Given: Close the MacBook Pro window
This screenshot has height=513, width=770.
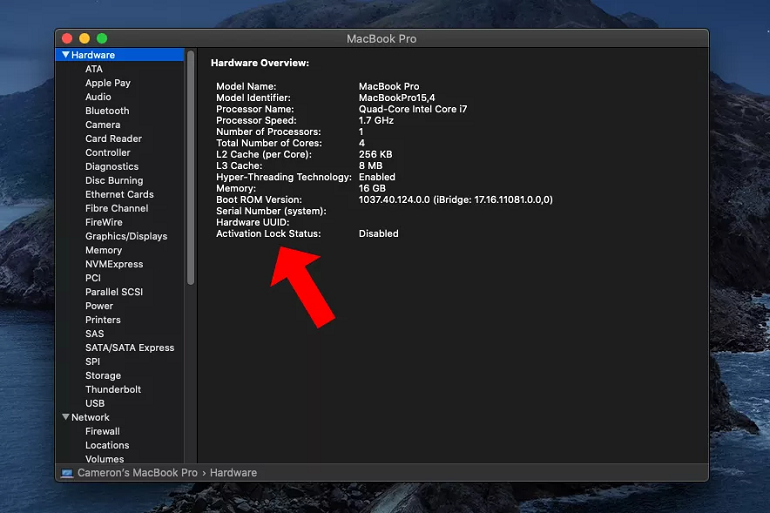Looking at the screenshot, I should coord(67,38).
